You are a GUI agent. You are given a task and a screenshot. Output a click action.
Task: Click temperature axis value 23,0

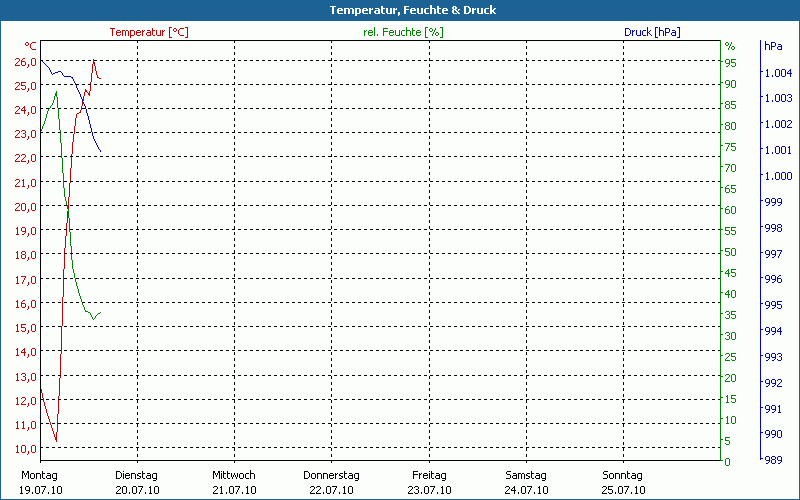pyautogui.click(x=26, y=134)
